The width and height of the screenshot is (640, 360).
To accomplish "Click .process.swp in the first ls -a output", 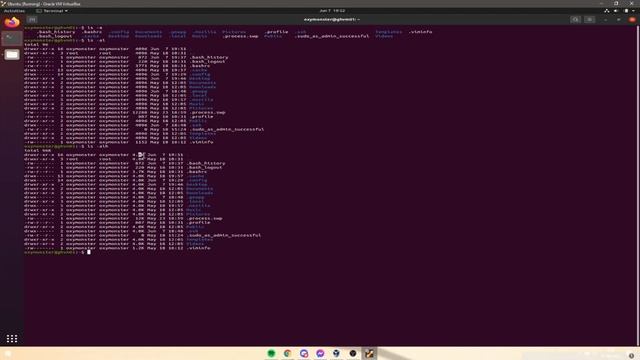I will coord(240,36).
